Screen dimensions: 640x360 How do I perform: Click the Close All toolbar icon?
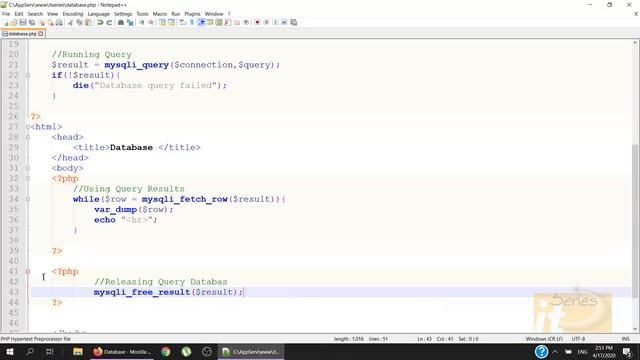click(x=50, y=22)
